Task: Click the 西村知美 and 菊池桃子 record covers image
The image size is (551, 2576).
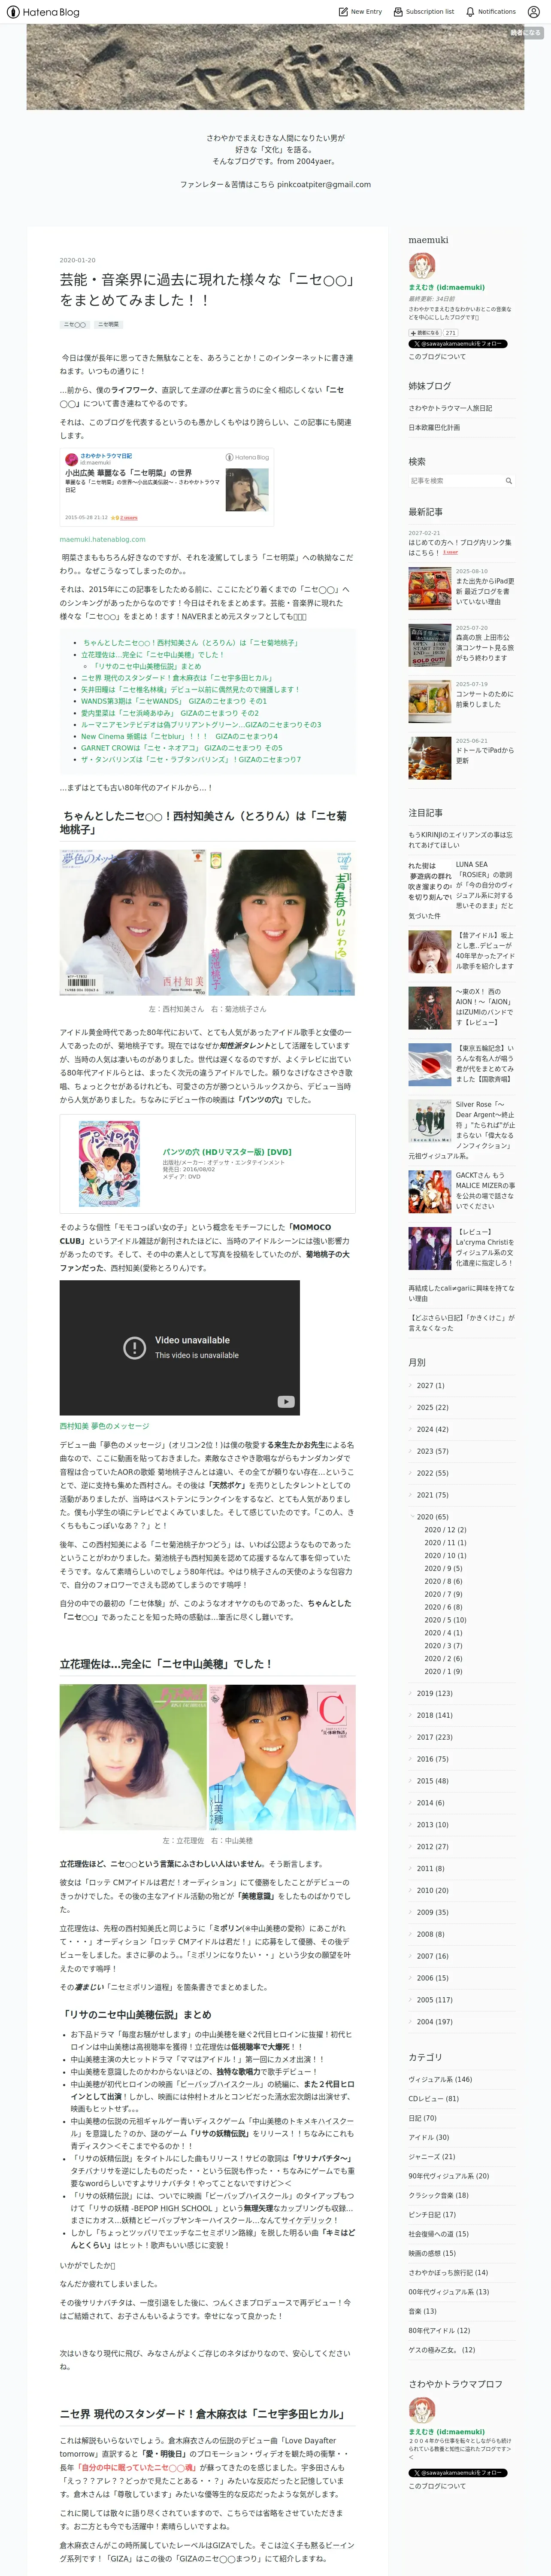Action: pyautogui.click(x=207, y=922)
